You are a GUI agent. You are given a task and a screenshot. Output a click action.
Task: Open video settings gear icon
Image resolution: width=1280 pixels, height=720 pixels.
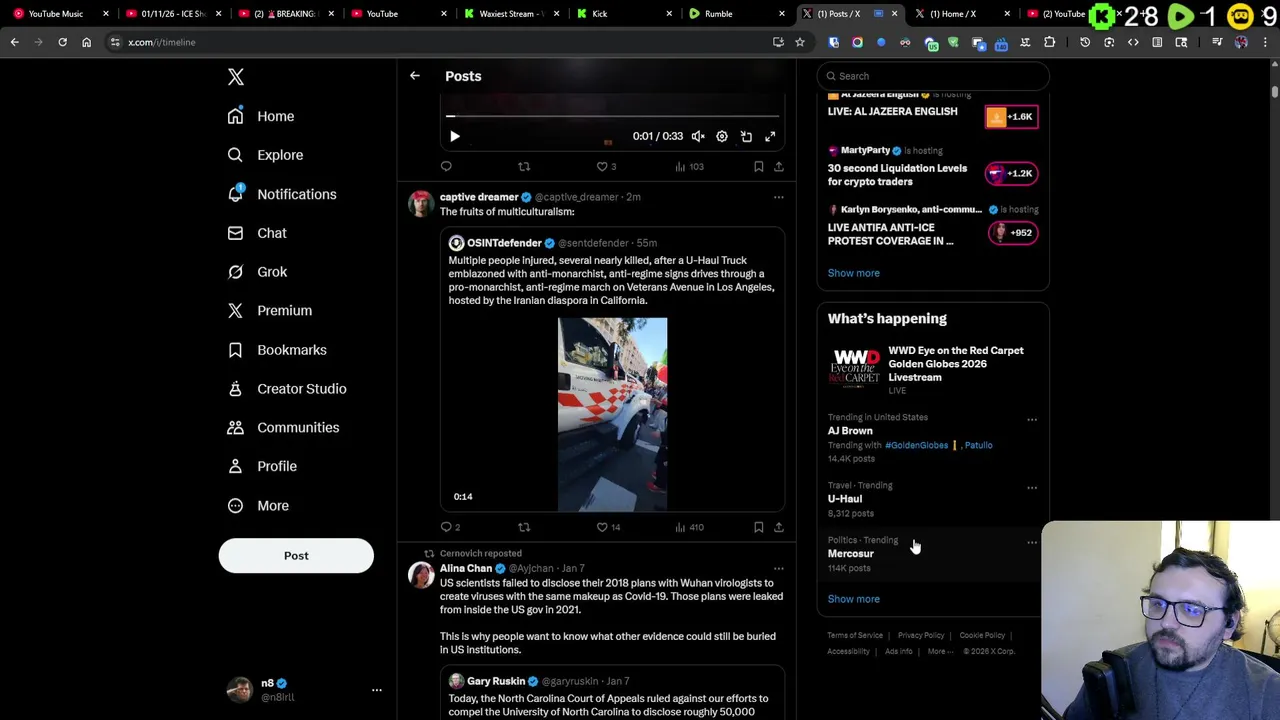pos(722,136)
